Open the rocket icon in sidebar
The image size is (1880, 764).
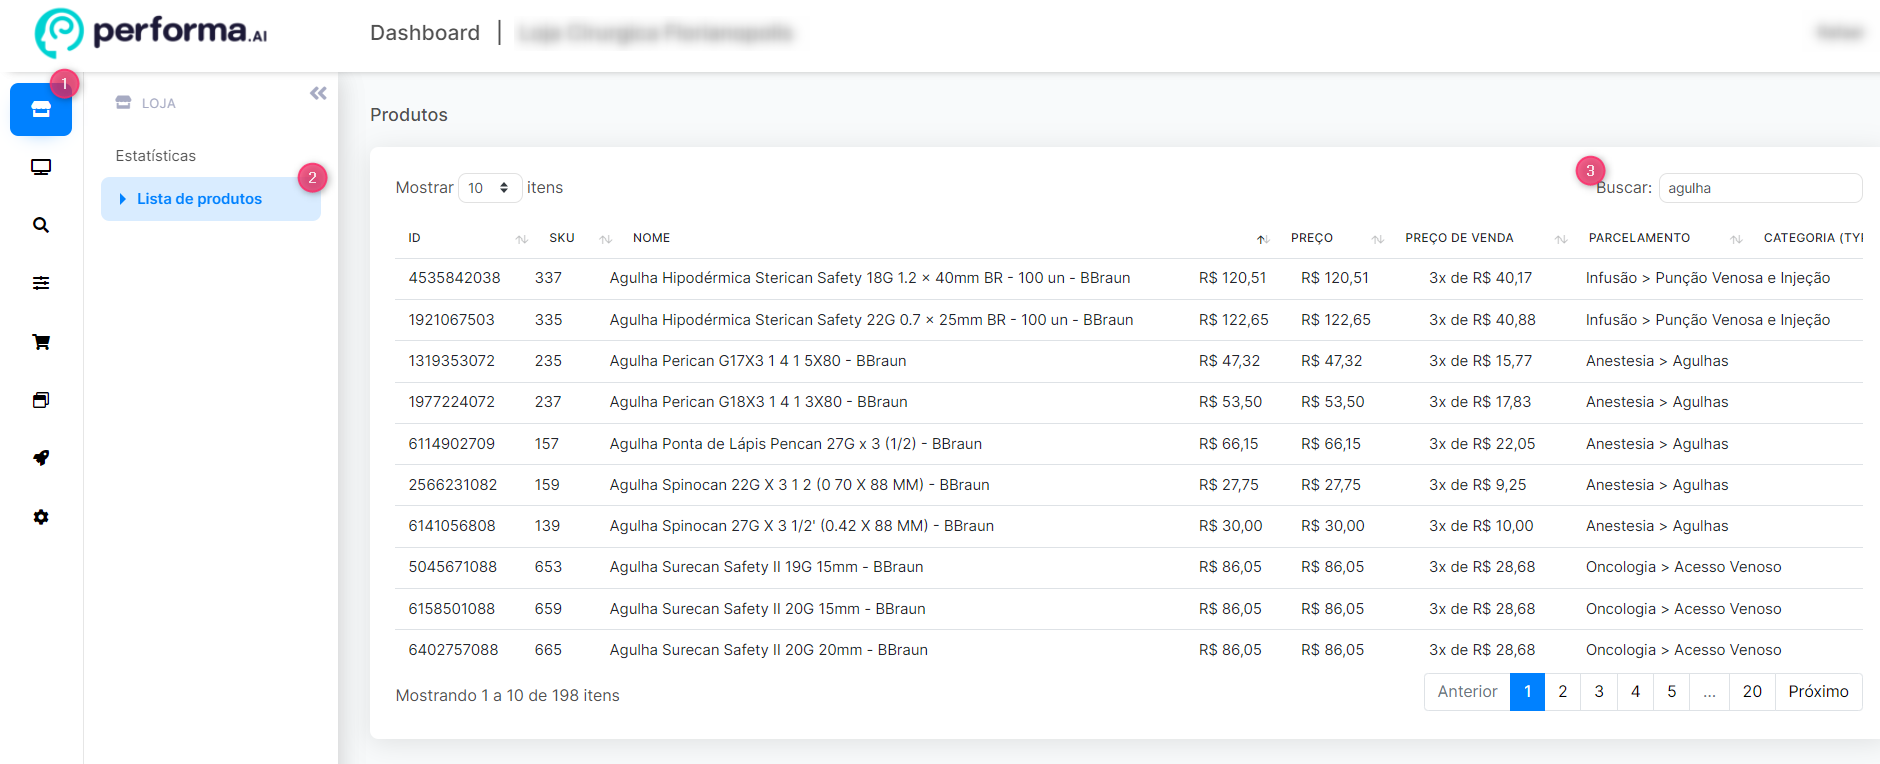tap(41, 458)
